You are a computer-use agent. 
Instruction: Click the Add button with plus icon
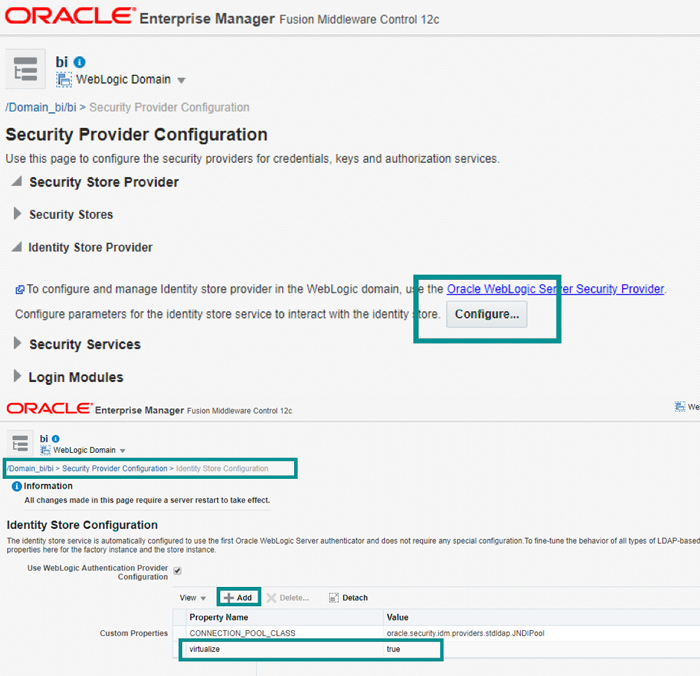click(x=238, y=597)
